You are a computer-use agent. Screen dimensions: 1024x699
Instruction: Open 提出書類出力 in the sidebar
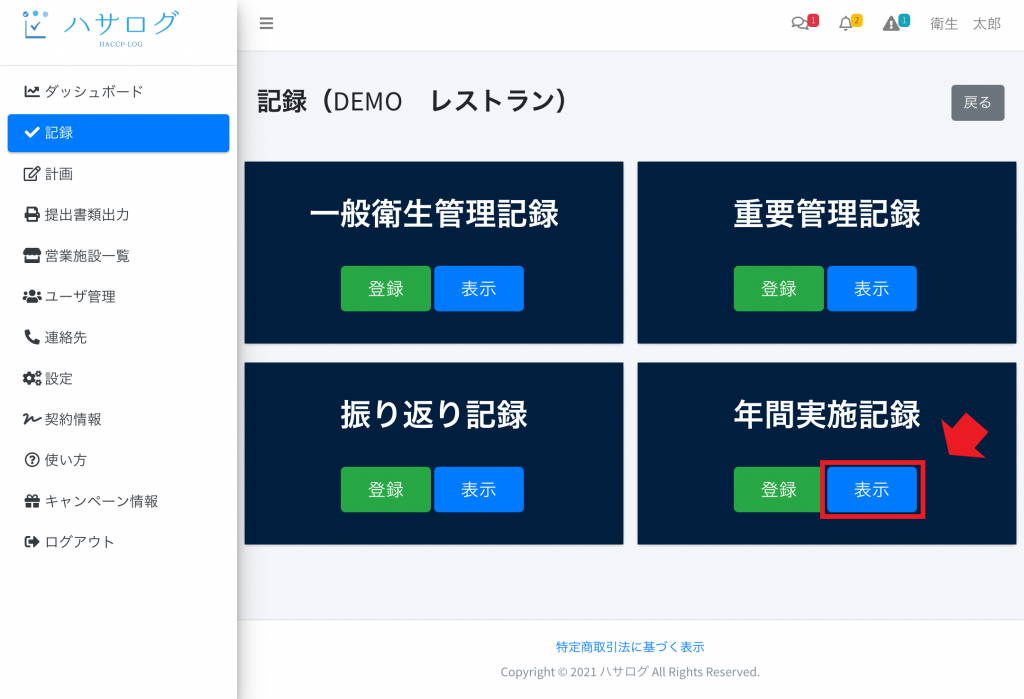118,214
